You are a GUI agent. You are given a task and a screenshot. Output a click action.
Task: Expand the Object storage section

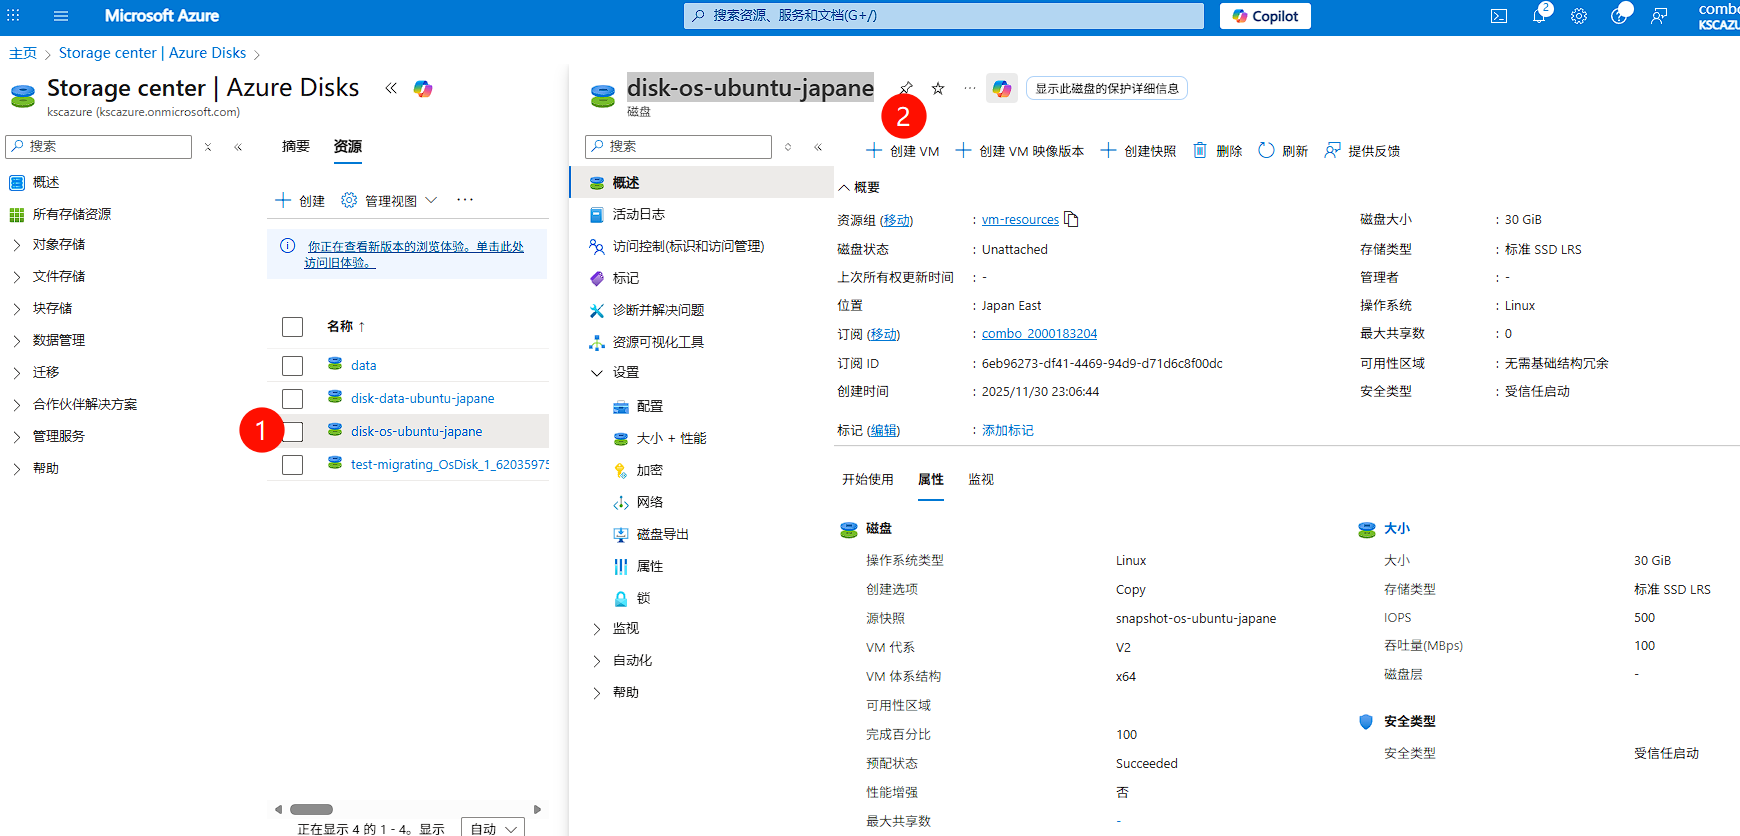17,245
